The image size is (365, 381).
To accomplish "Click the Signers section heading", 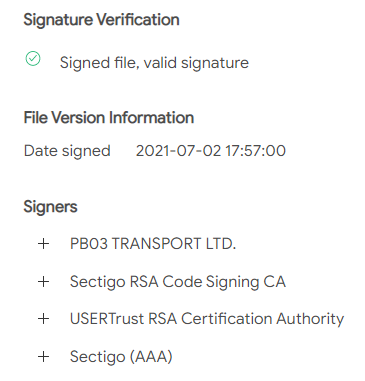I will [50, 207].
